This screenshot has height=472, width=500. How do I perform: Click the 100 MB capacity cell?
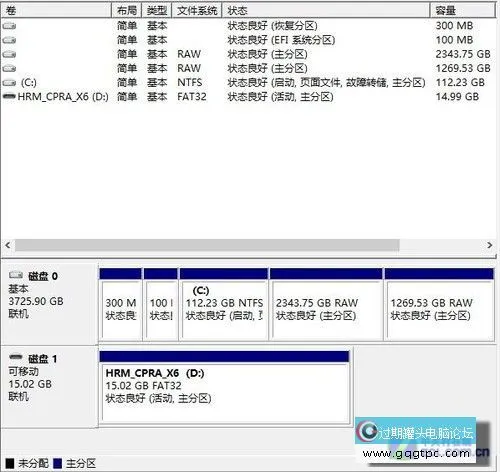[x=454, y=40]
